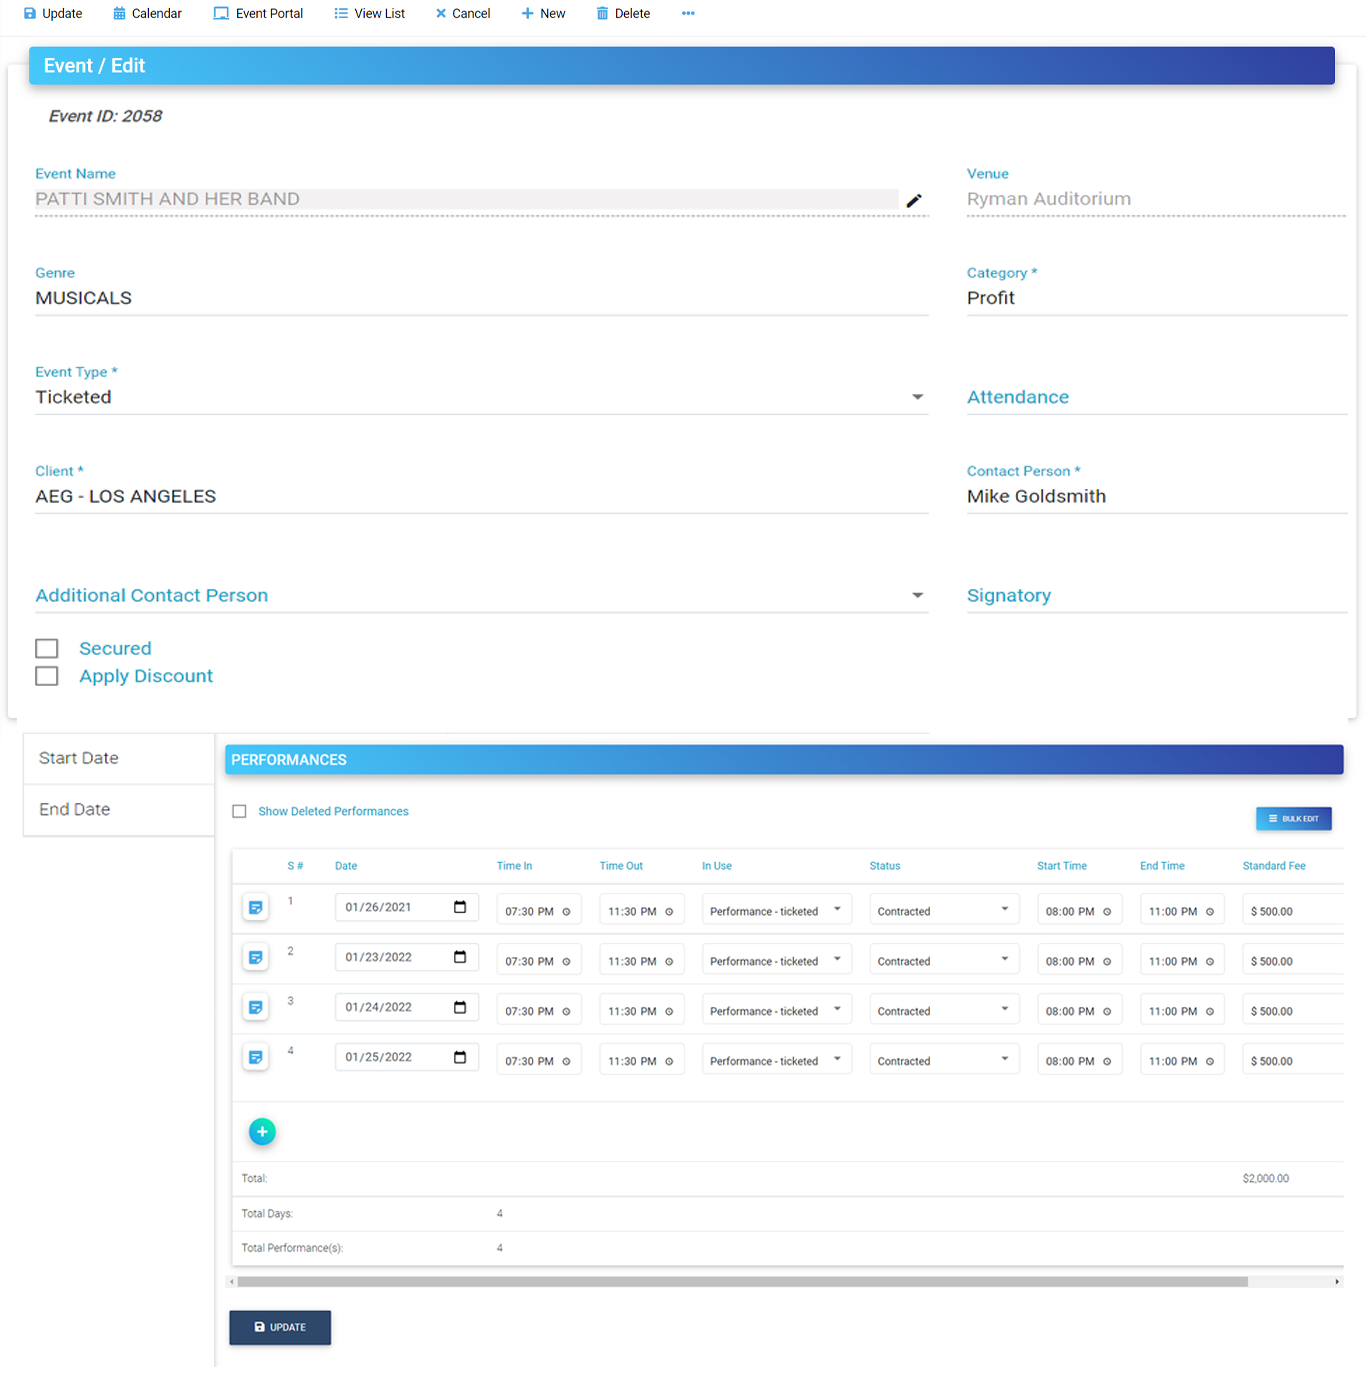Open the Calendar icon in the toolbar
This screenshot has width=1366, height=1392.
[117, 13]
